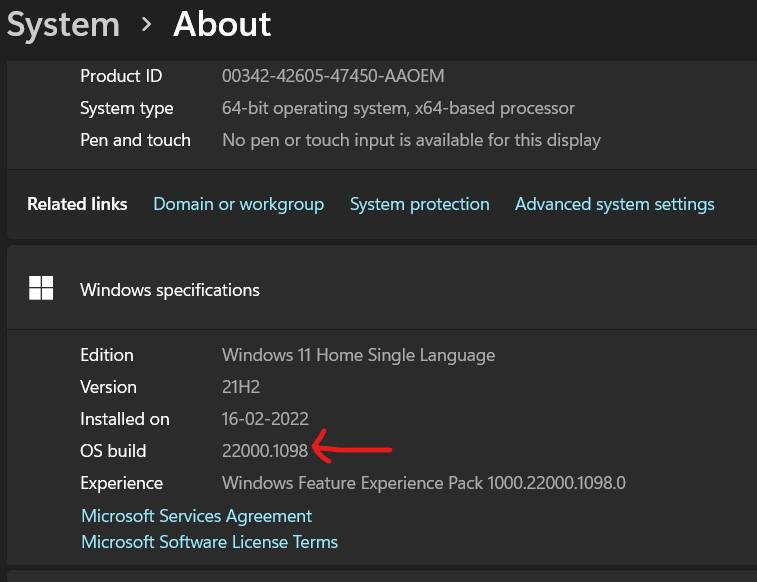Click the Installed on date 16-02-2022

(x=265, y=419)
